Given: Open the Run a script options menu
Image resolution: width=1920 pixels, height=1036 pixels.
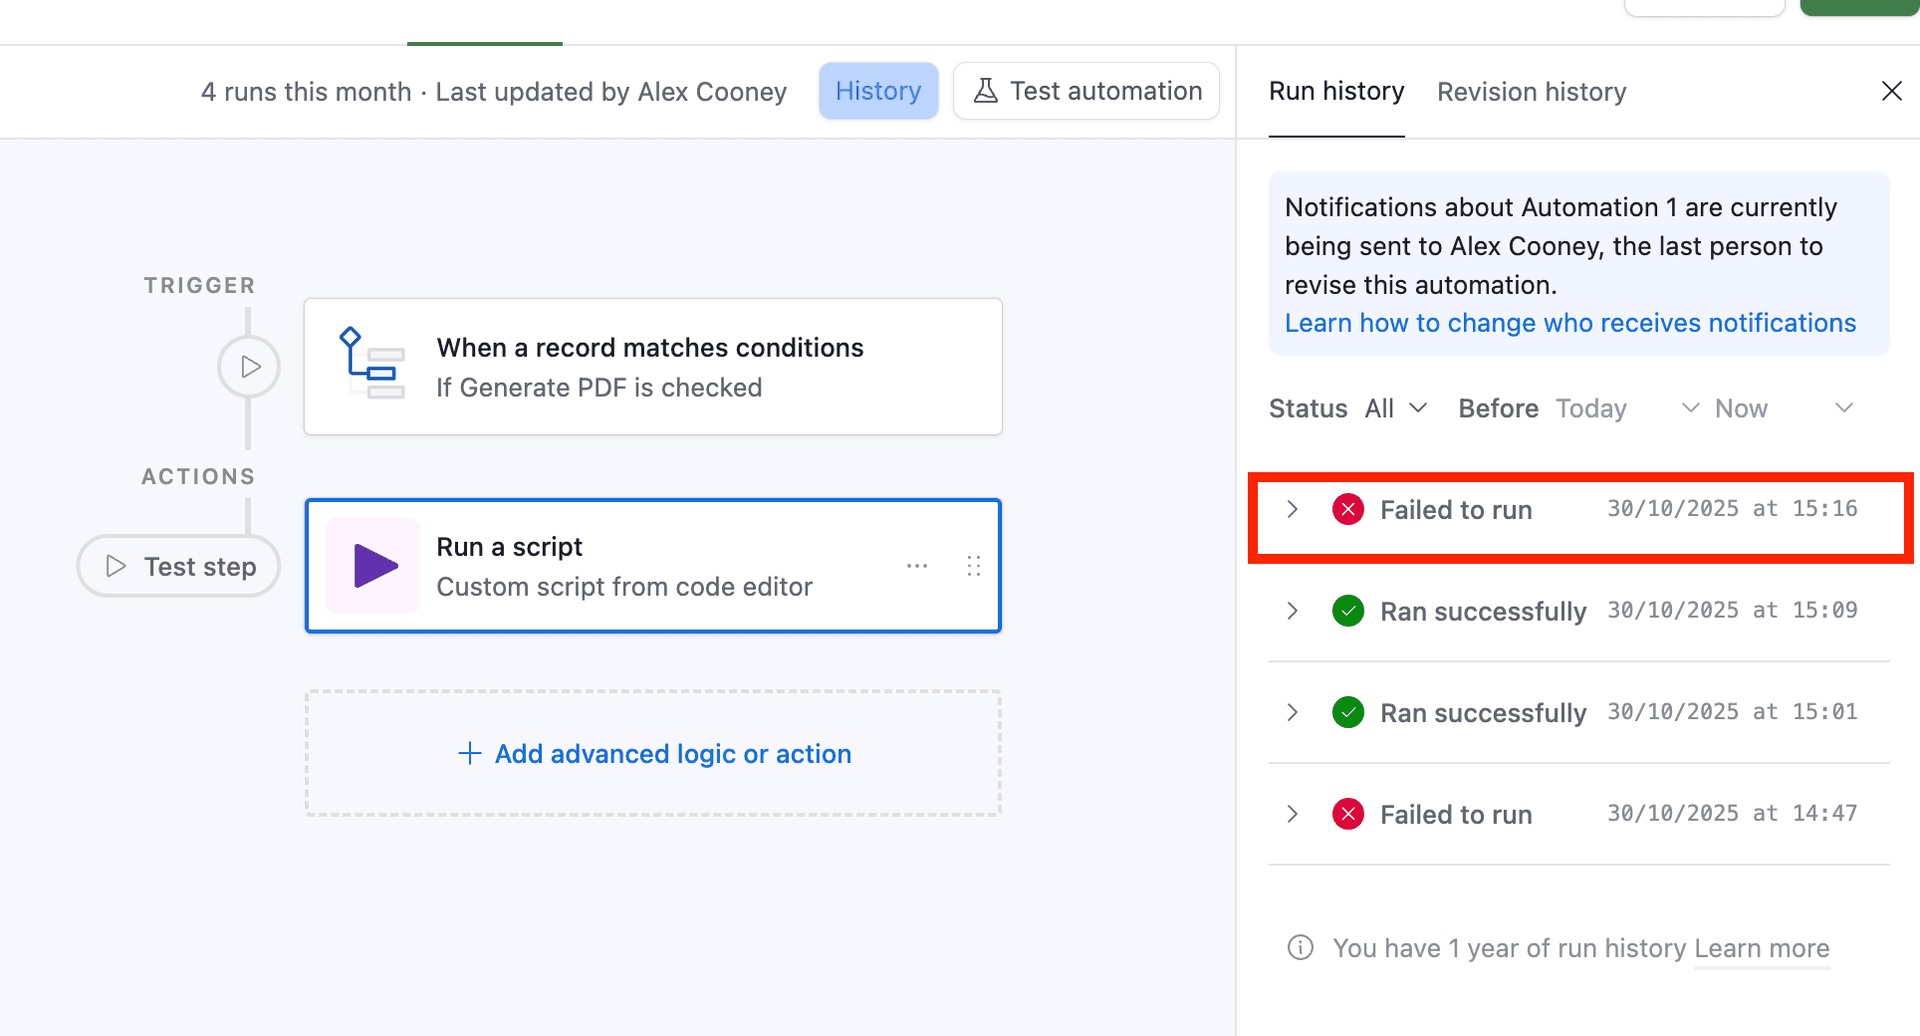Looking at the screenshot, I should (x=916, y=565).
